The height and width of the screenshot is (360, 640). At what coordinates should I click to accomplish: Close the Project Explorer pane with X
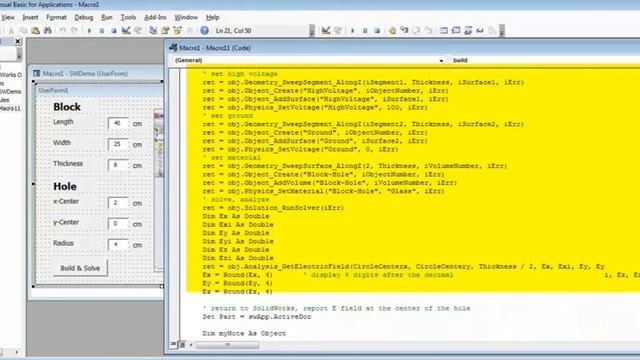click(x=18, y=41)
